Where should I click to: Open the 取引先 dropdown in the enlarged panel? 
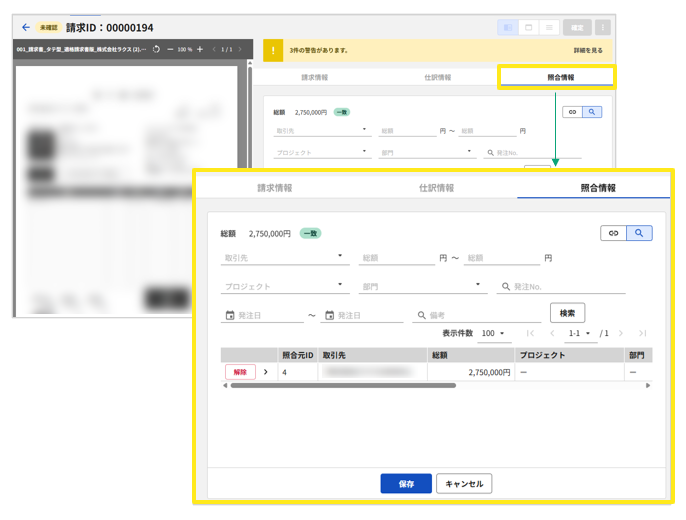coord(285,258)
